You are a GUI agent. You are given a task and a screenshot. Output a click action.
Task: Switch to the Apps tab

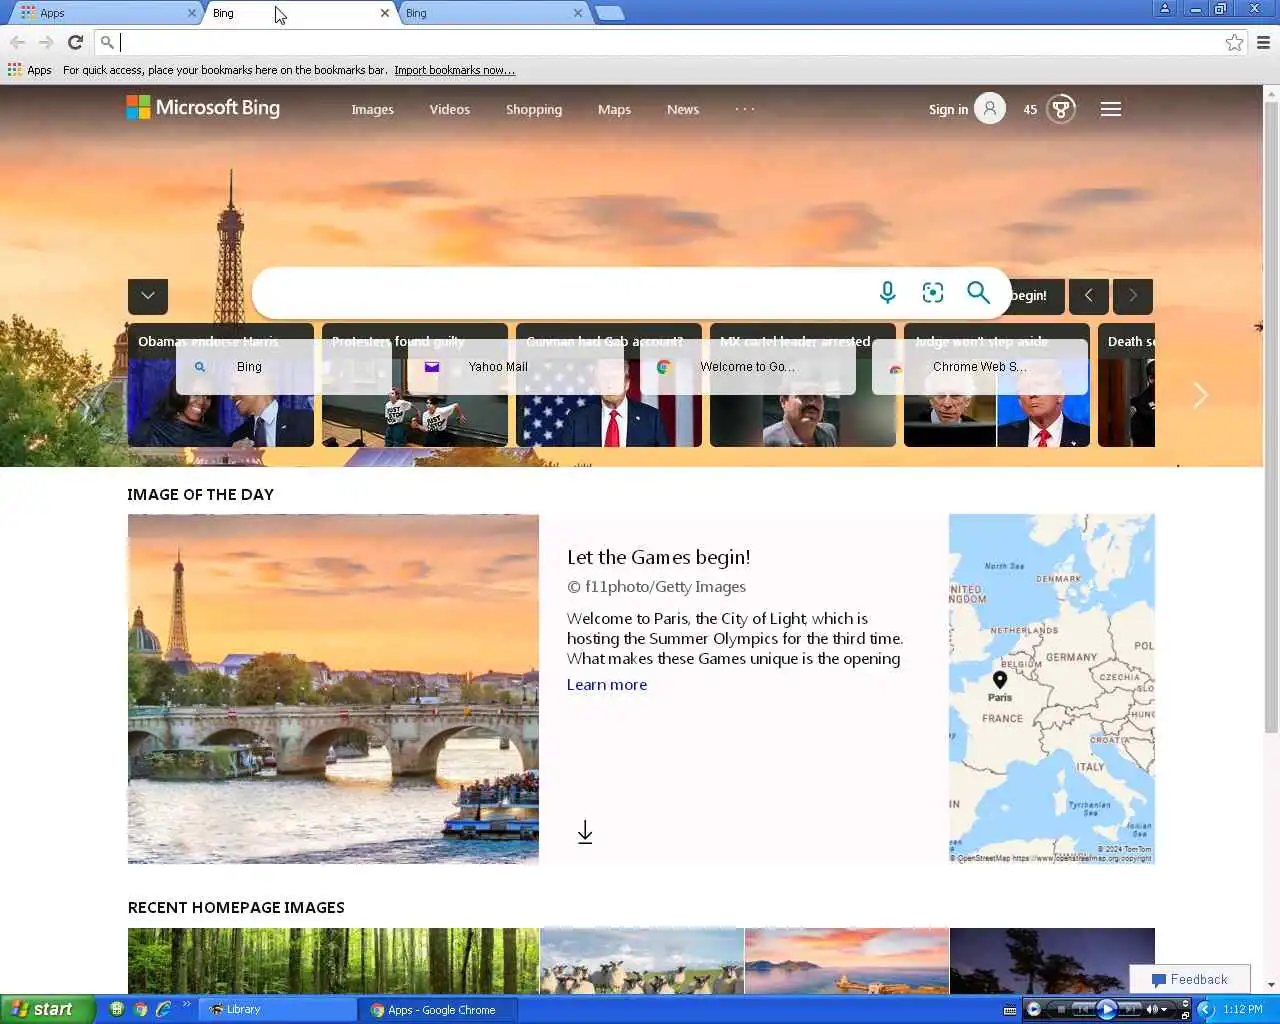[105, 13]
